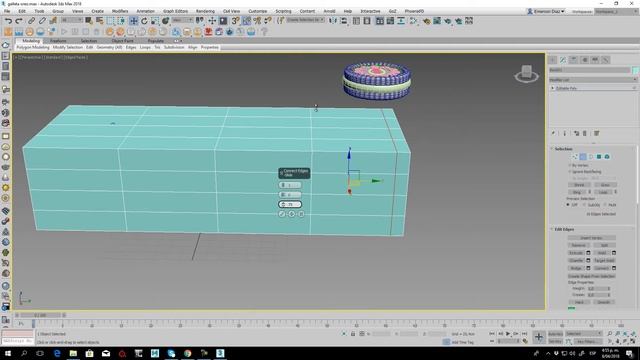The width and height of the screenshot is (640, 360).
Task: Click the timeline frame slider
Action: coord(40,315)
